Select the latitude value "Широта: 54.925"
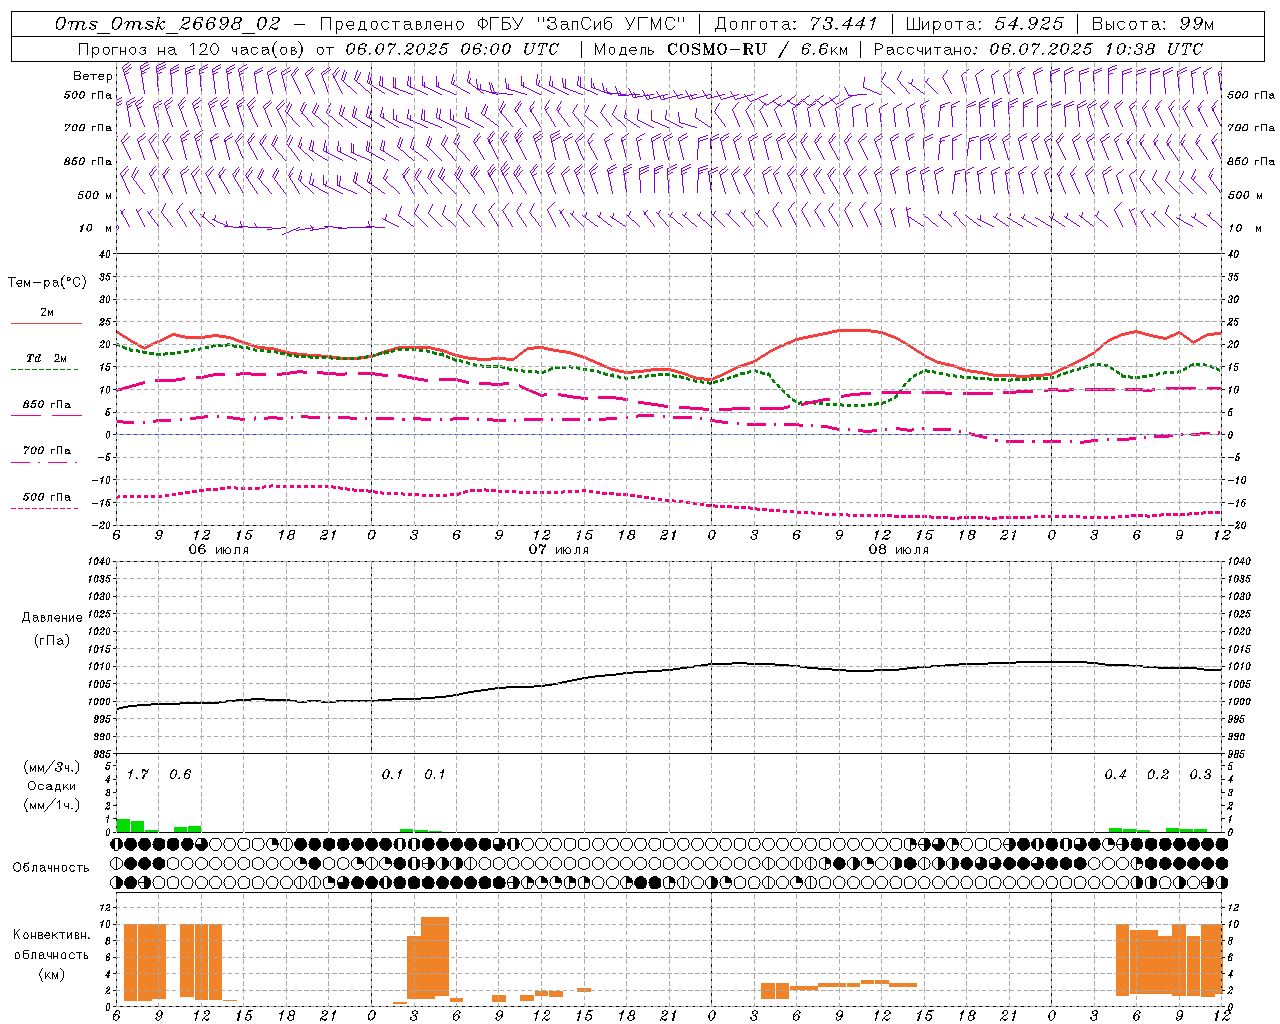The width and height of the screenshot is (1280, 1024). pyautogui.click(x=985, y=23)
